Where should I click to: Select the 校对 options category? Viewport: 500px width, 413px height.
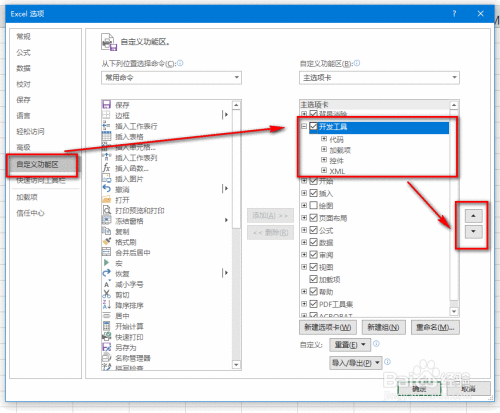tap(24, 84)
